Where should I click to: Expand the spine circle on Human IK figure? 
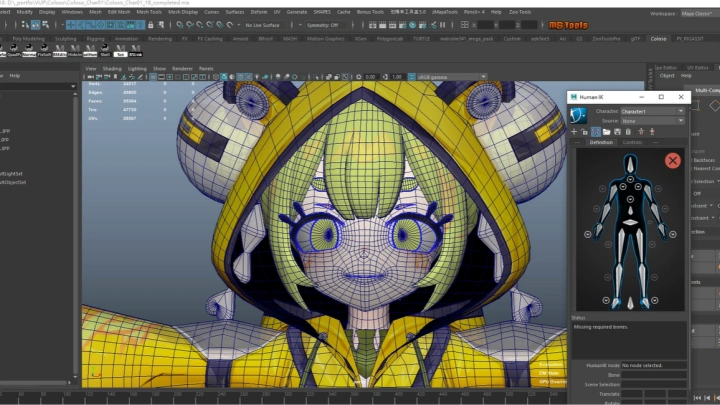(630, 199)
